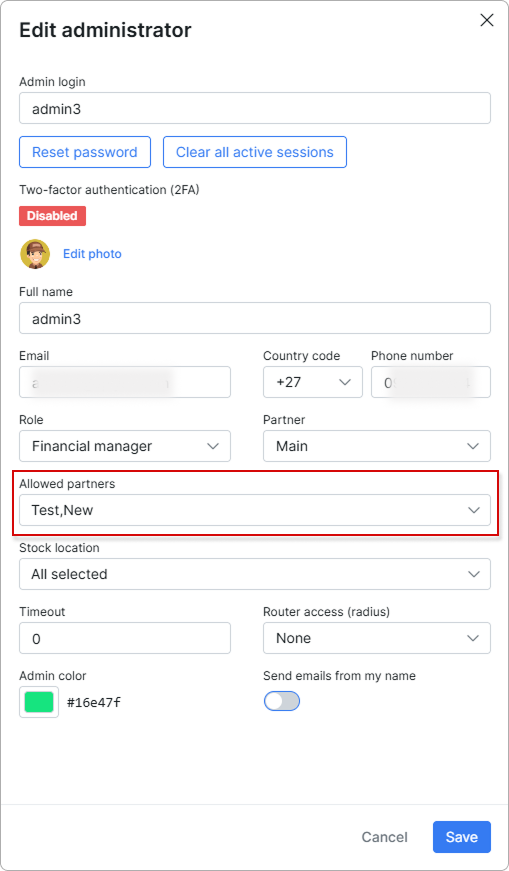Open the Partner dropdown set to Main

(377, 446)
